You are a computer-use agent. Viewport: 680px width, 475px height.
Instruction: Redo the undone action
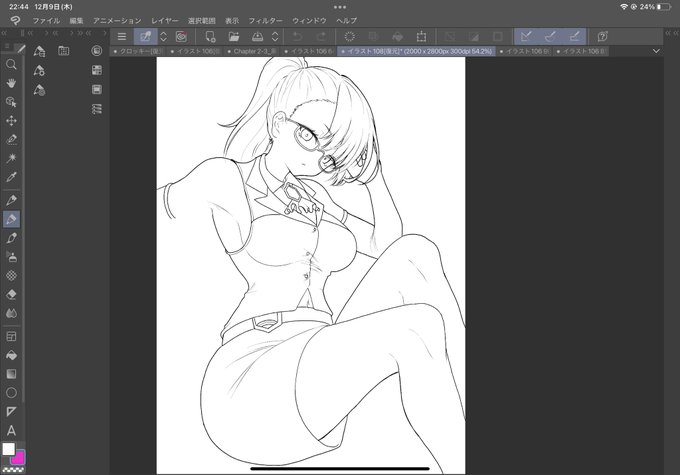pos(321,36)
